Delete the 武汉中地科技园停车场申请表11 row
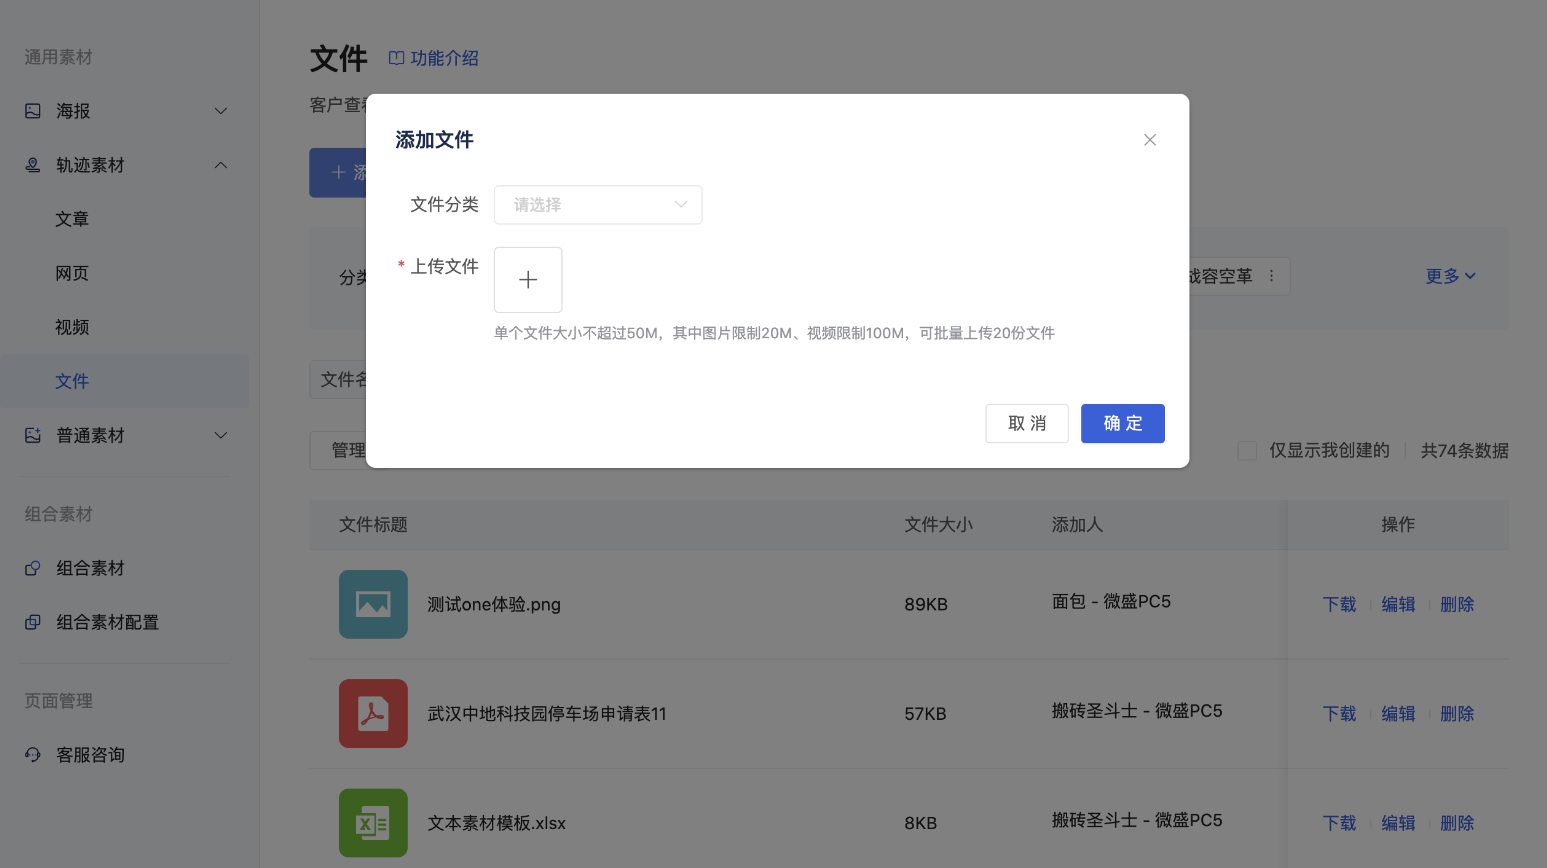1547x868 pixels. pyautogui.click(x=1457, y=714)
